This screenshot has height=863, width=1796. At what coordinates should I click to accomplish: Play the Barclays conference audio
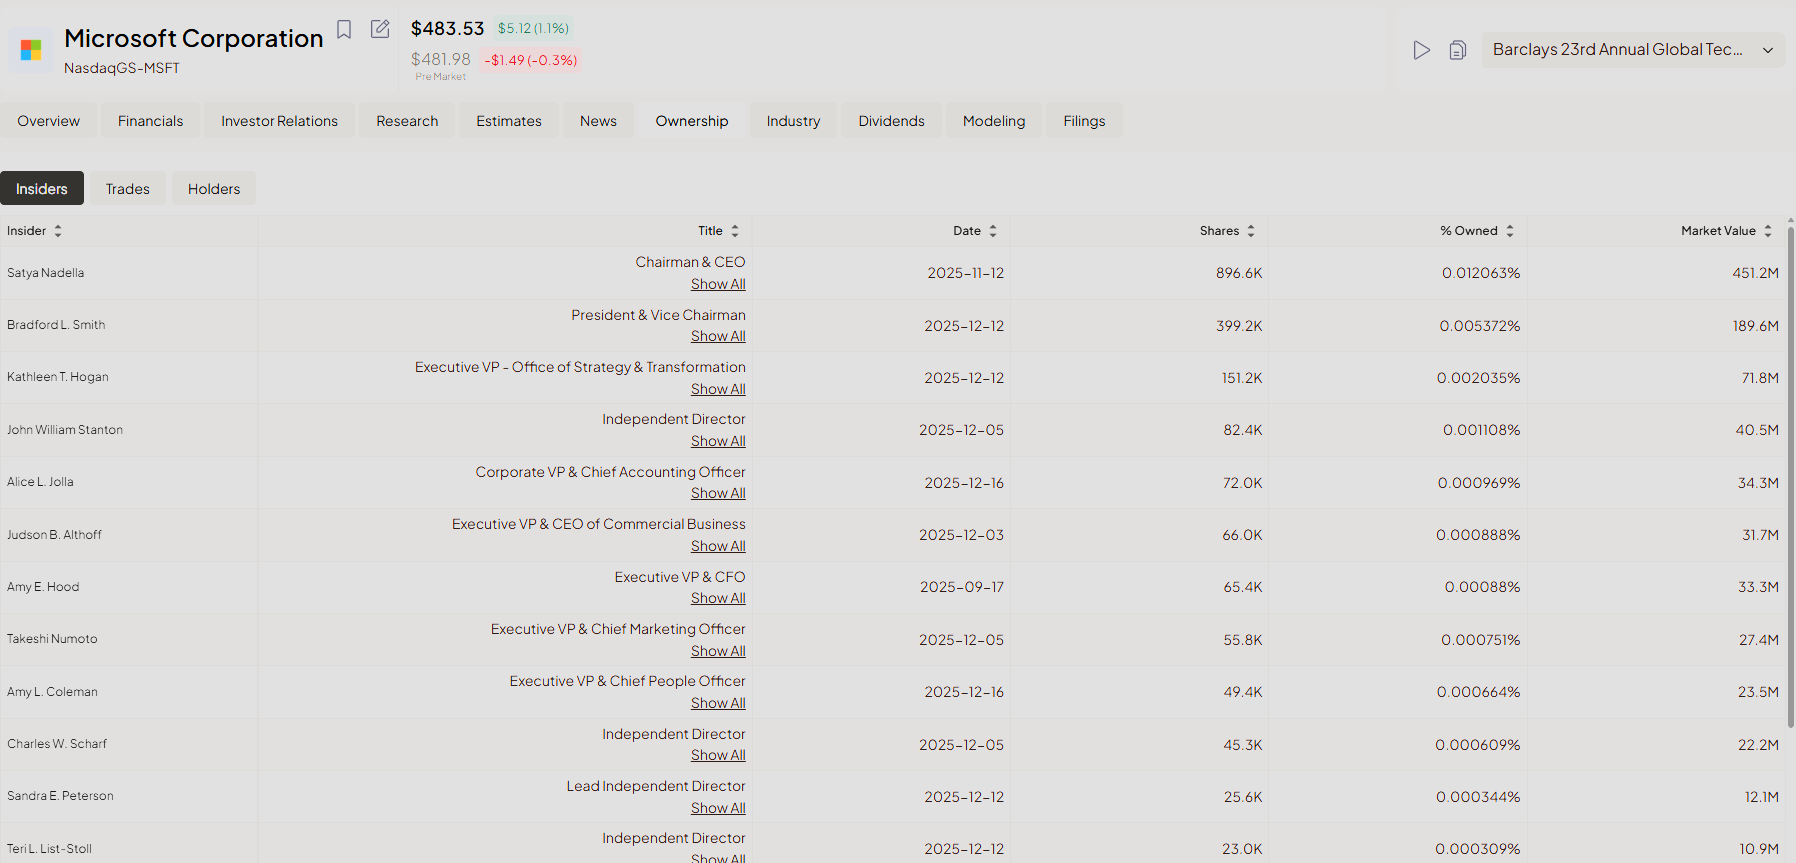pos(1421,50)
